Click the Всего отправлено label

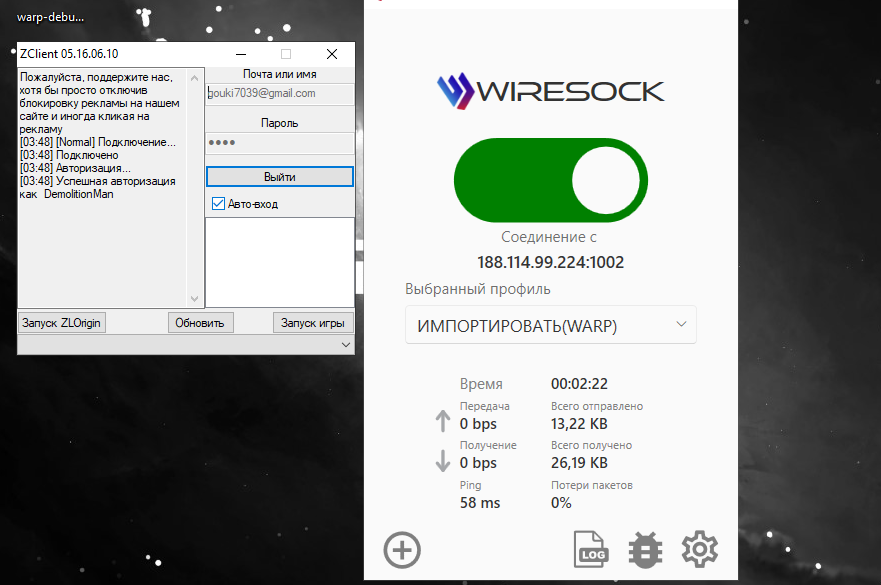pyautogui.click(x=597, y=406)
